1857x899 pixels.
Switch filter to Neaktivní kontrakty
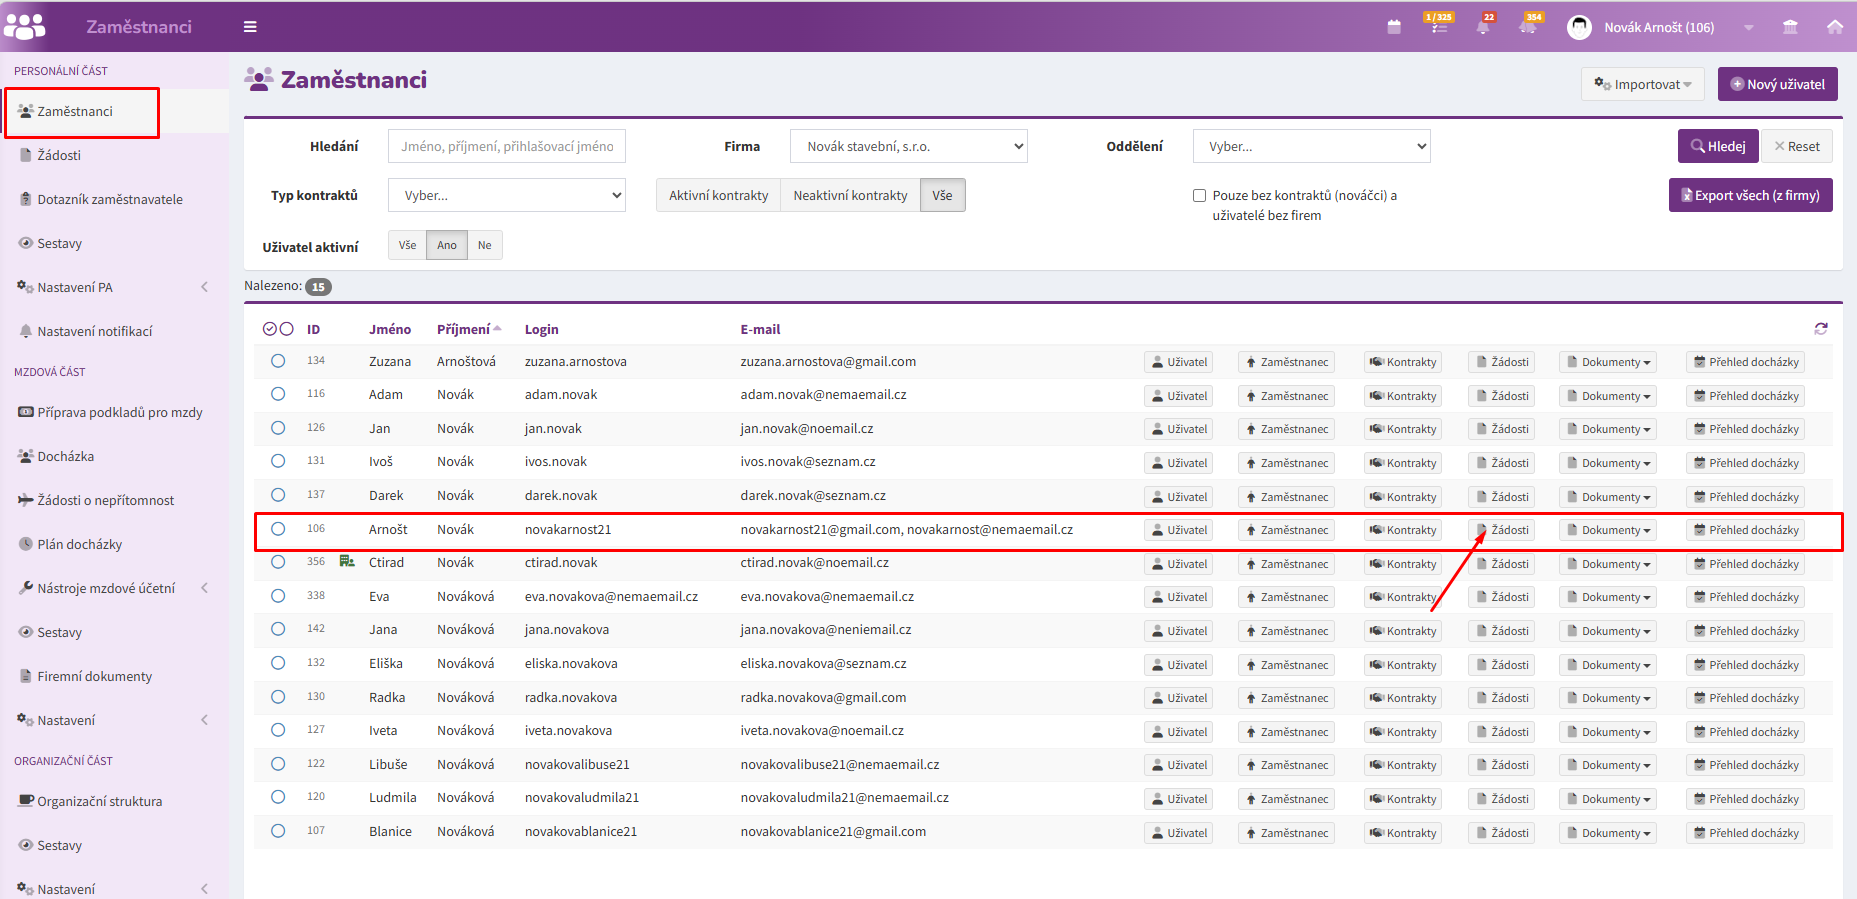coord(850,195)
